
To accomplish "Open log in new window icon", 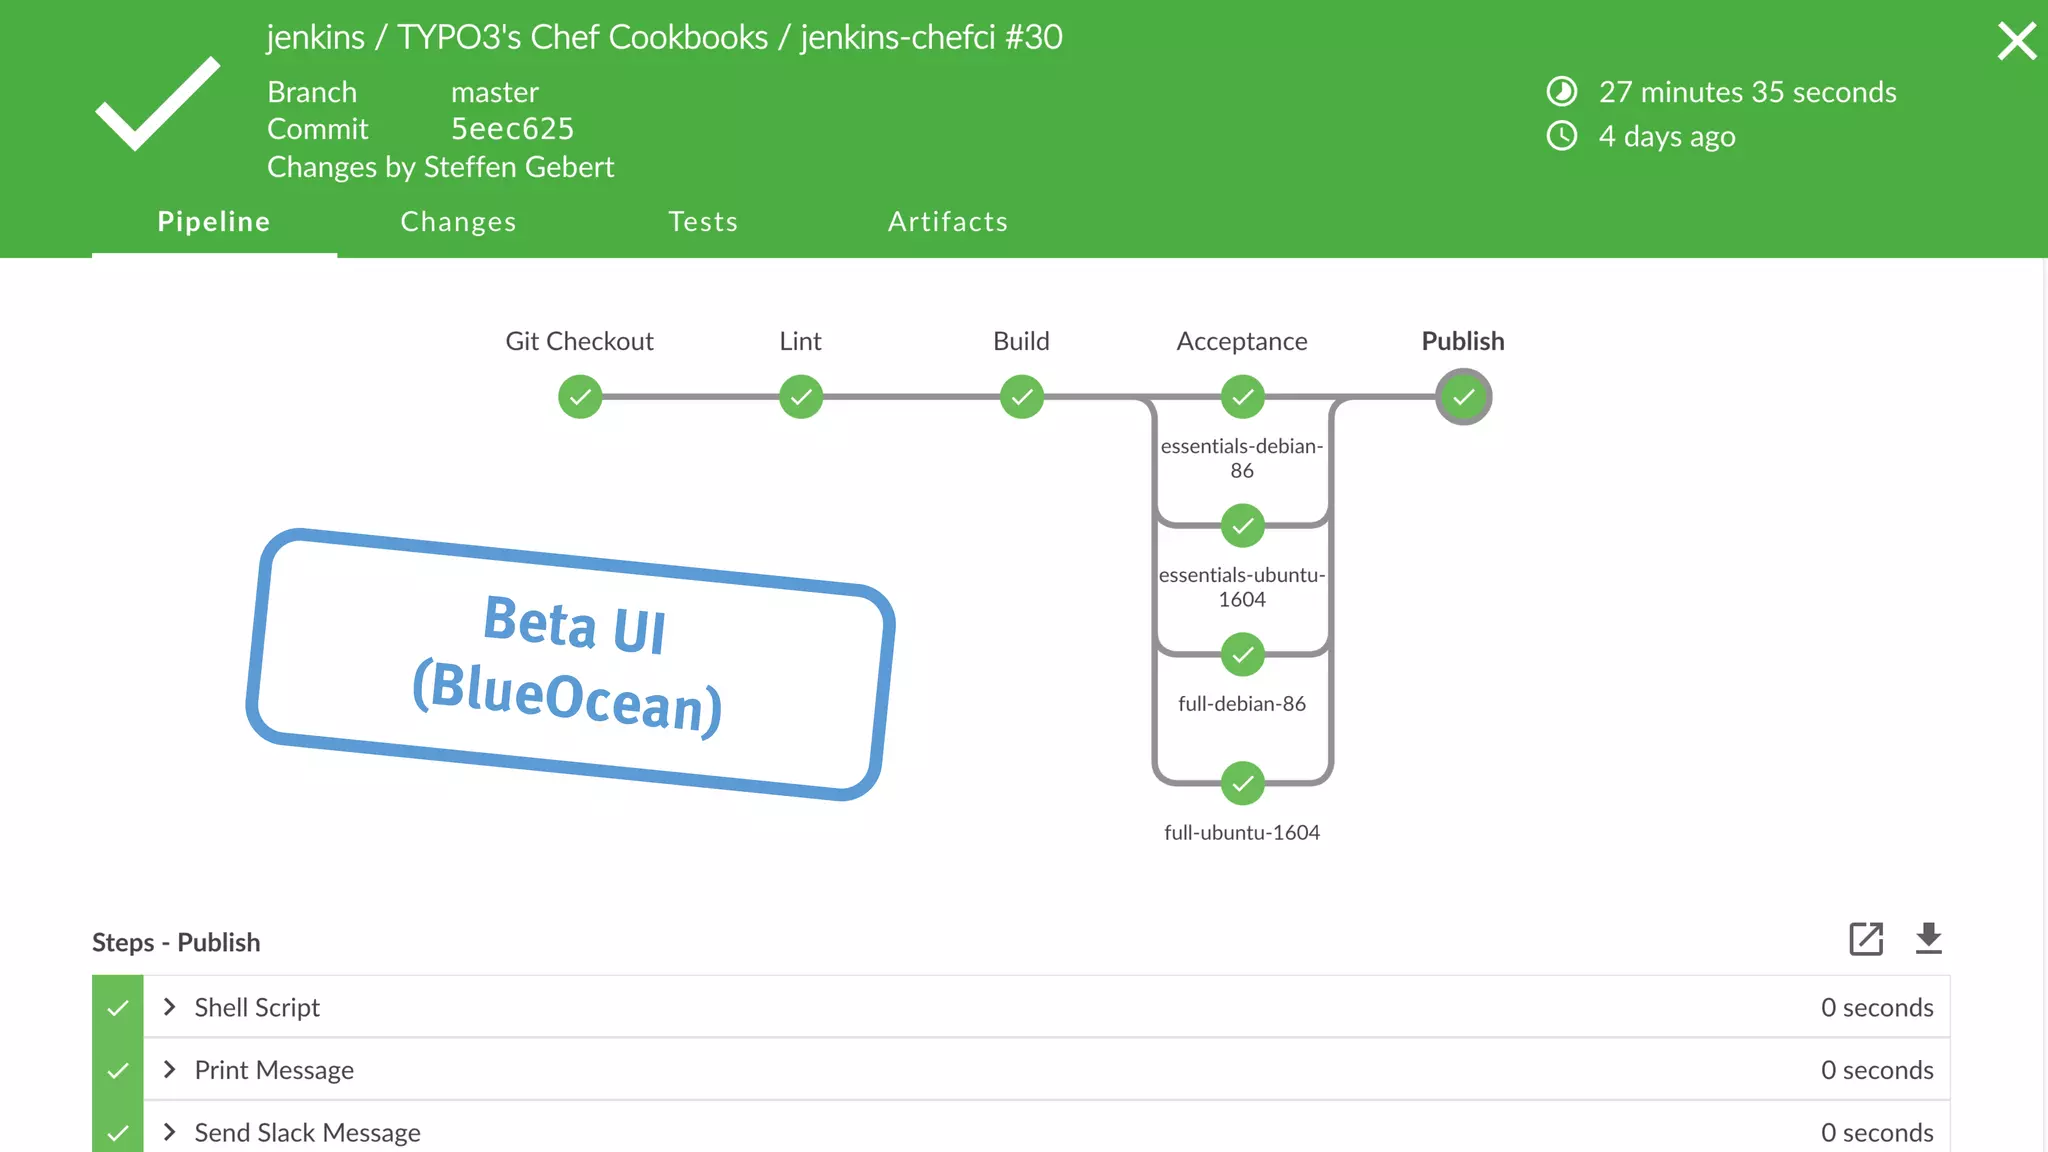I will 1866,939.
